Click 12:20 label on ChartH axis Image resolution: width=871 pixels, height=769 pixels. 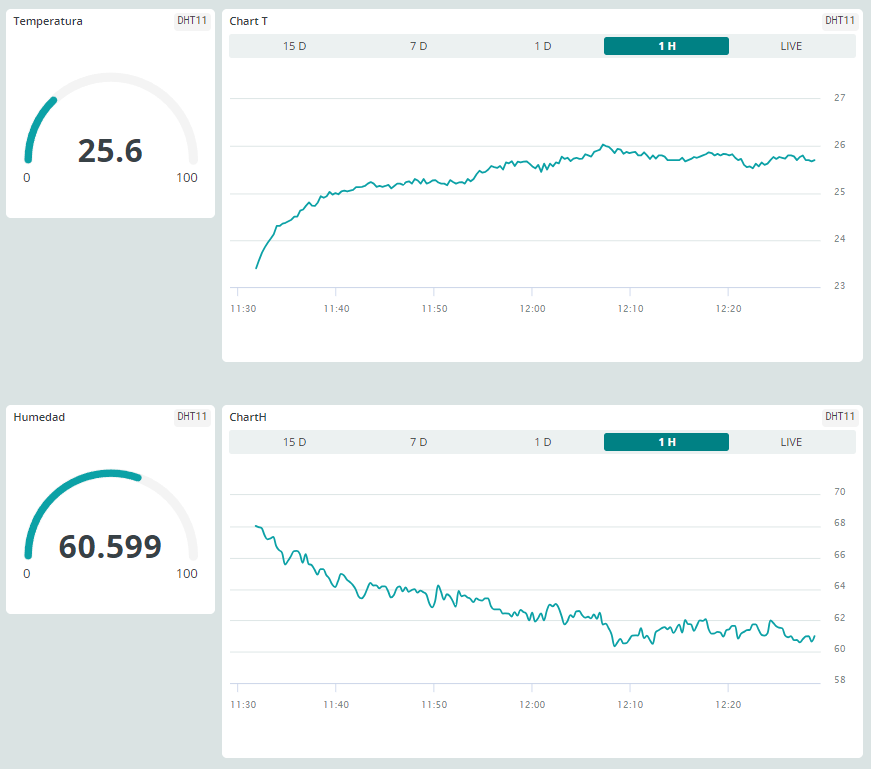tap(728, 705)
